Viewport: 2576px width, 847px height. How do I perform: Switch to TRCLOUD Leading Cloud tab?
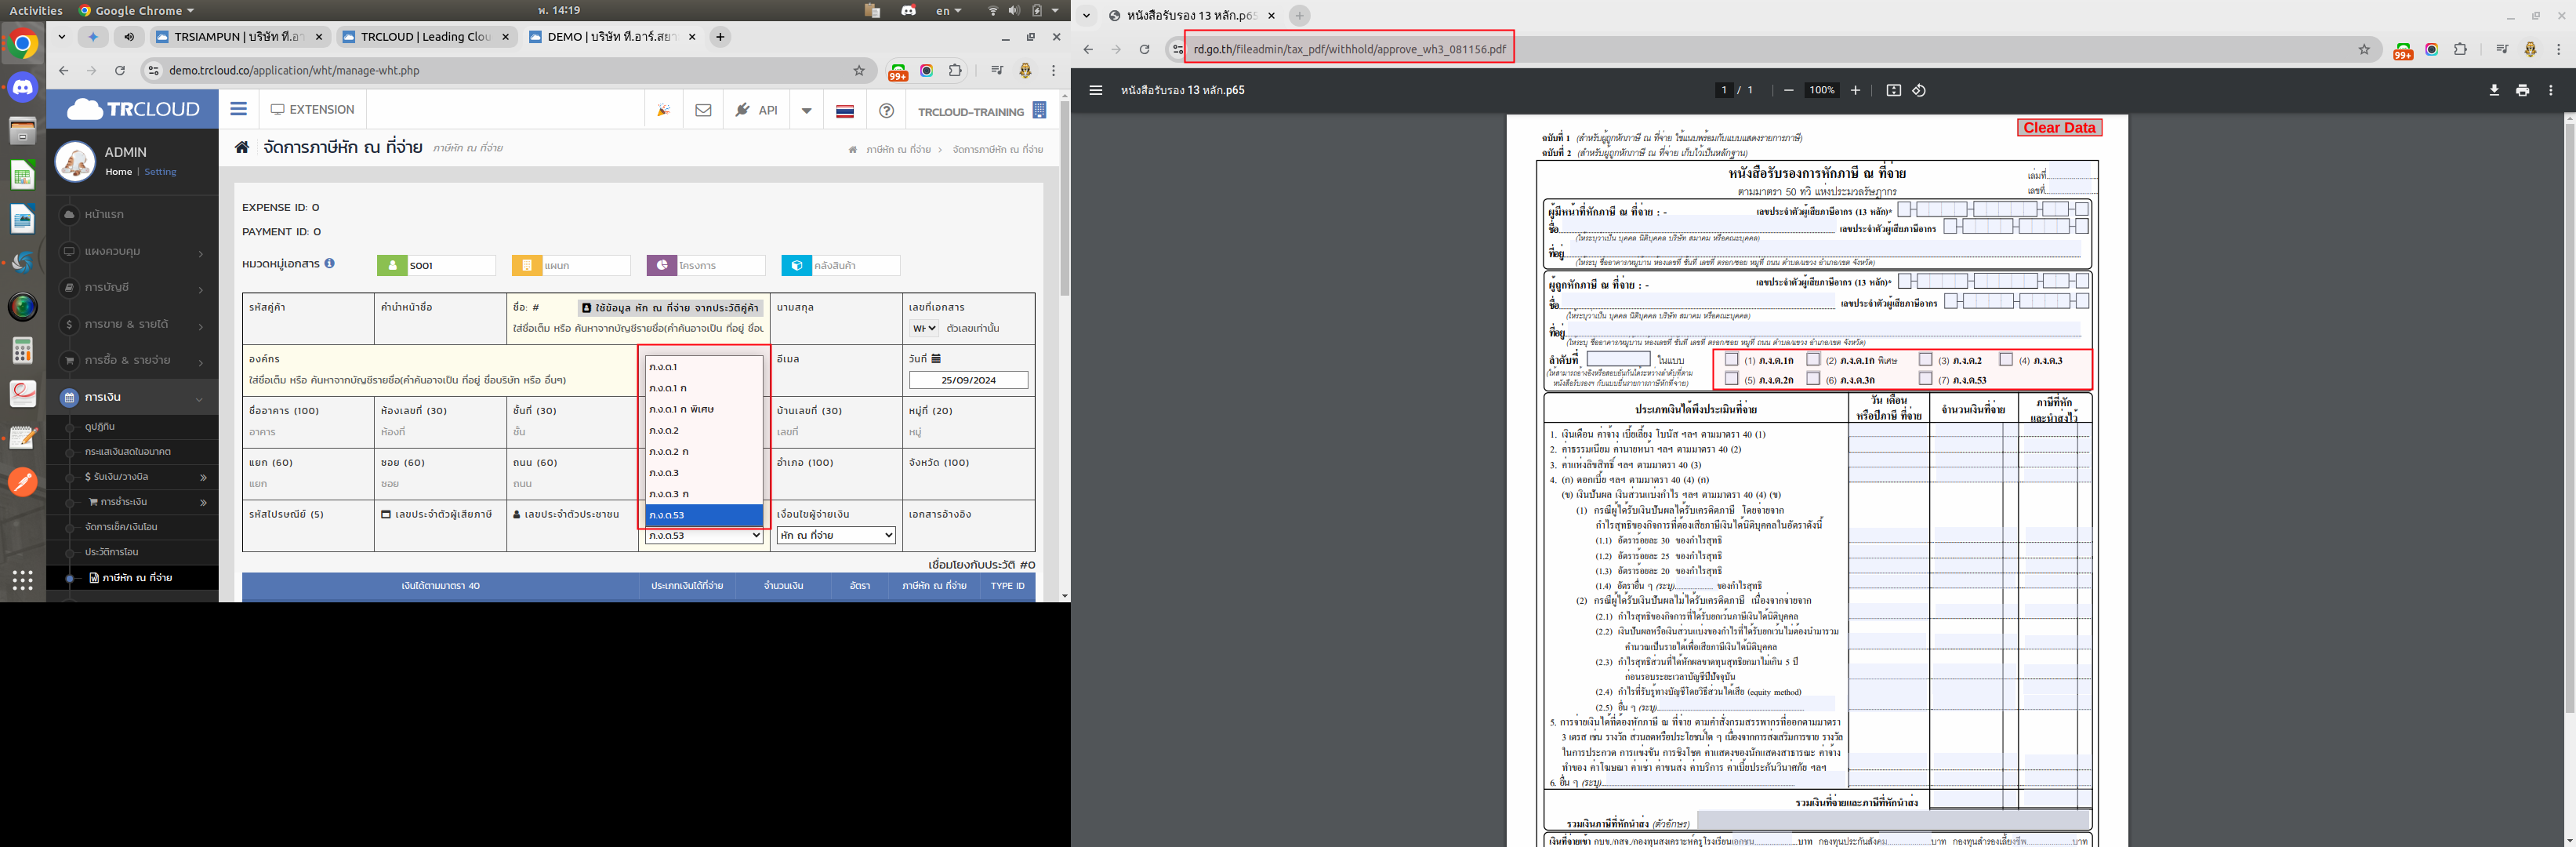pyautogui.click(x=427, y=37)
